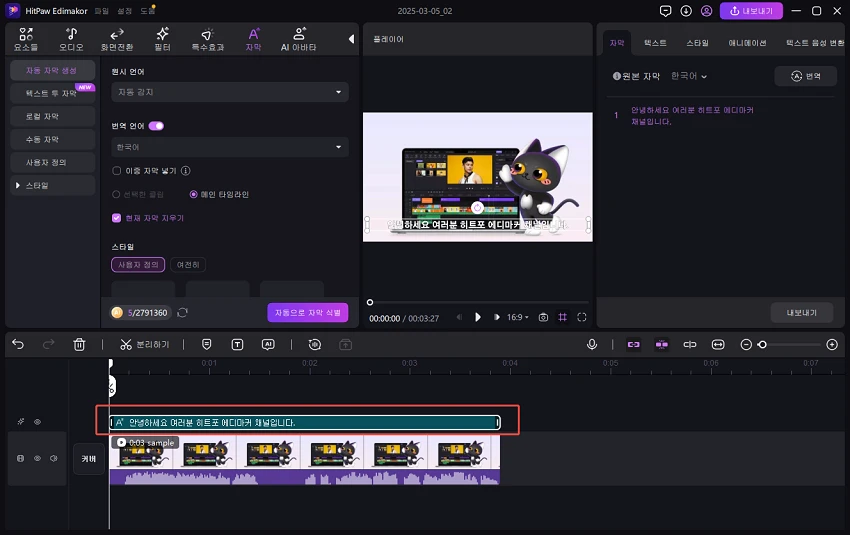
Task: Open the 자막 subtitle panel in top toolbar
Action: 253,39
